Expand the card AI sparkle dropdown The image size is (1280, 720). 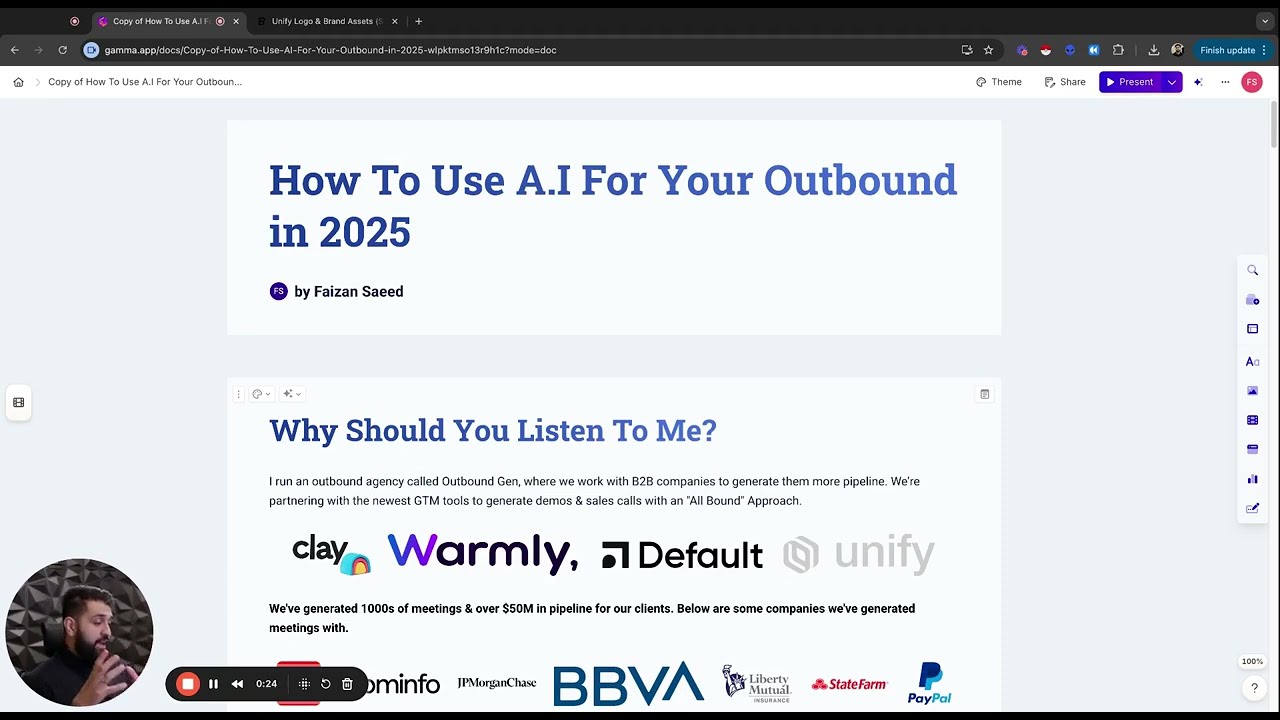point(292,394)
